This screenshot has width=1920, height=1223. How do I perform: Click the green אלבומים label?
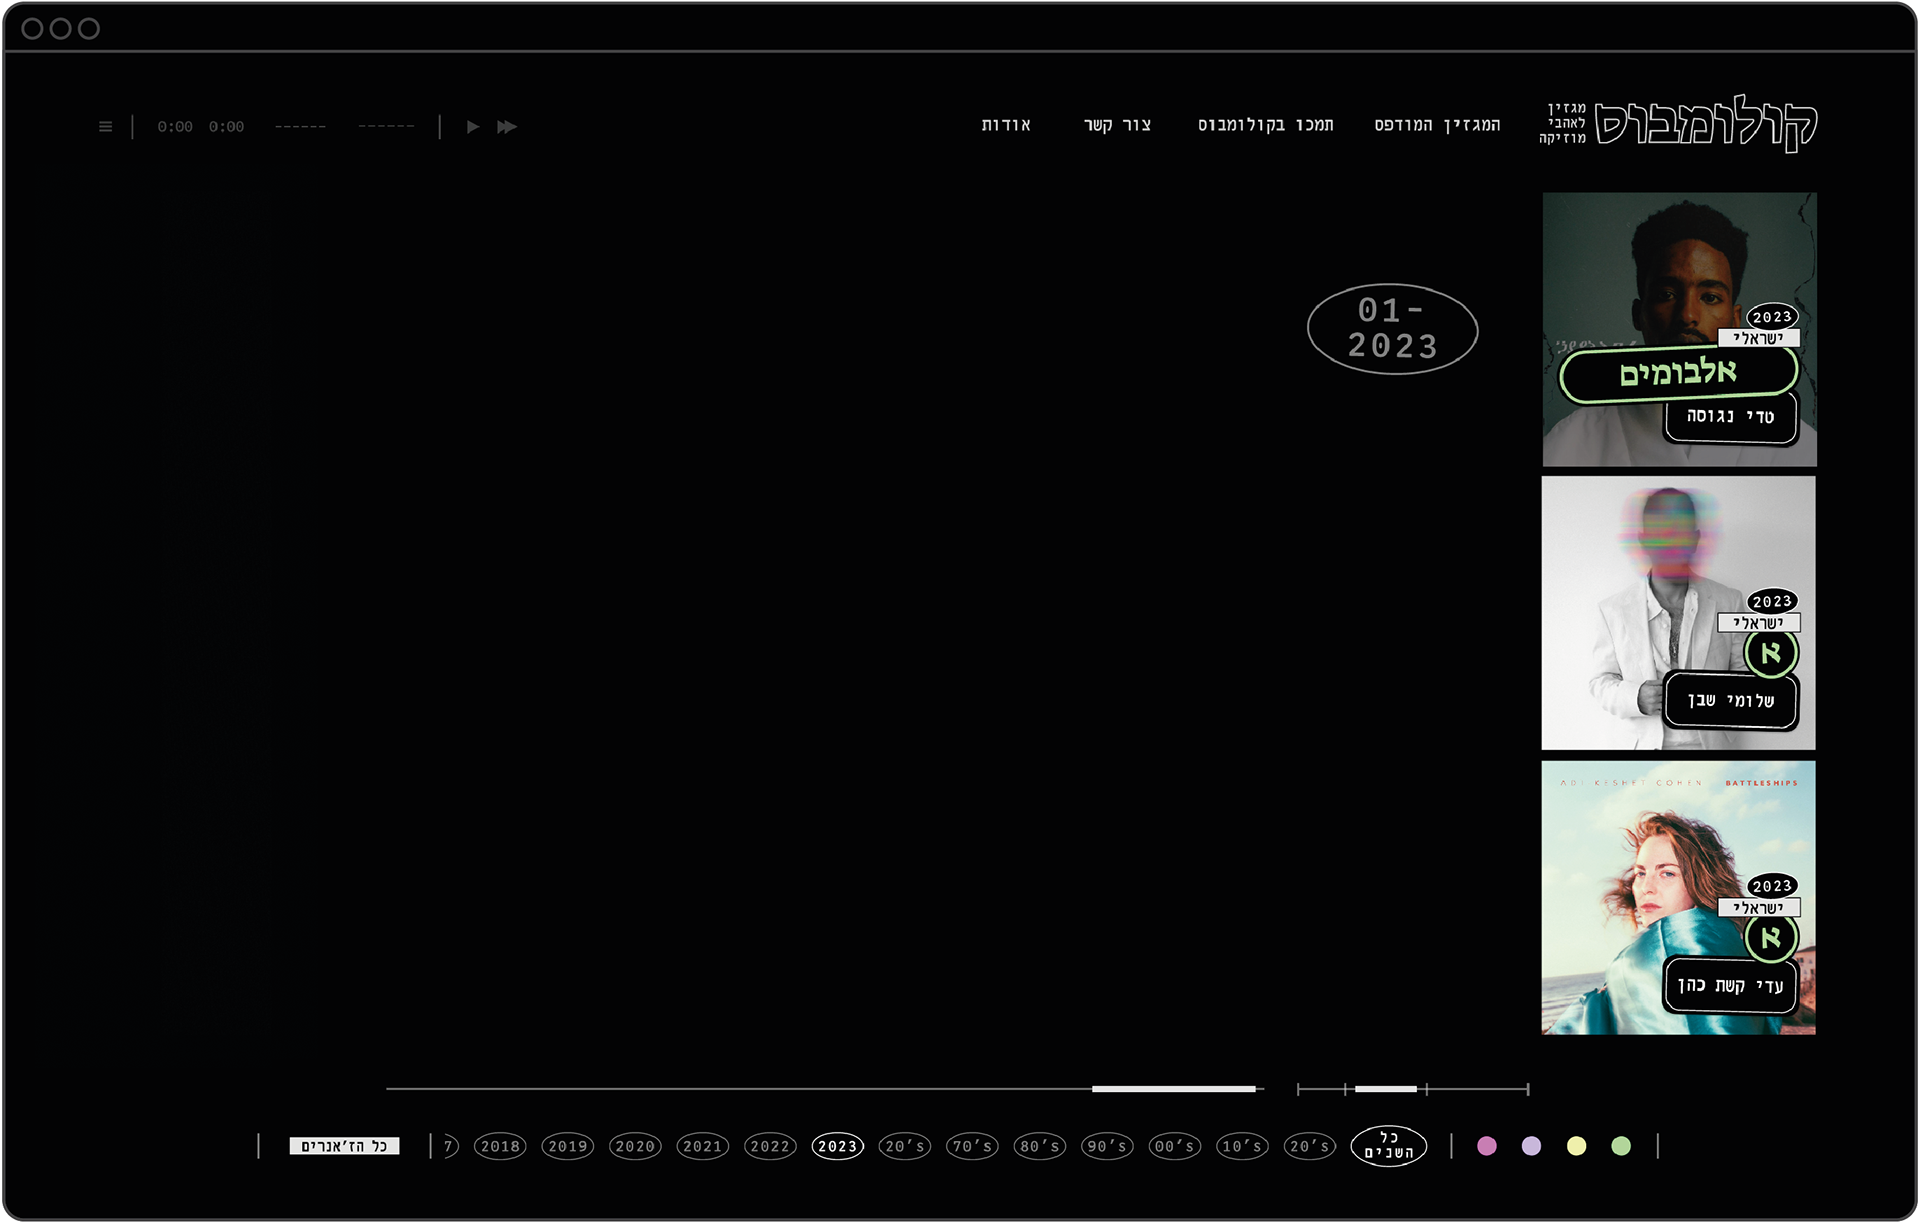point(1679,374)
